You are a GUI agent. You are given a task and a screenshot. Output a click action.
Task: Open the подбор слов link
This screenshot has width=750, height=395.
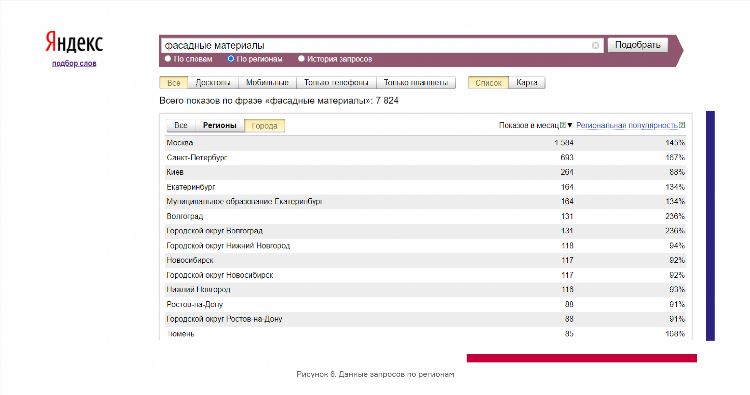click(x=74, y=63)
